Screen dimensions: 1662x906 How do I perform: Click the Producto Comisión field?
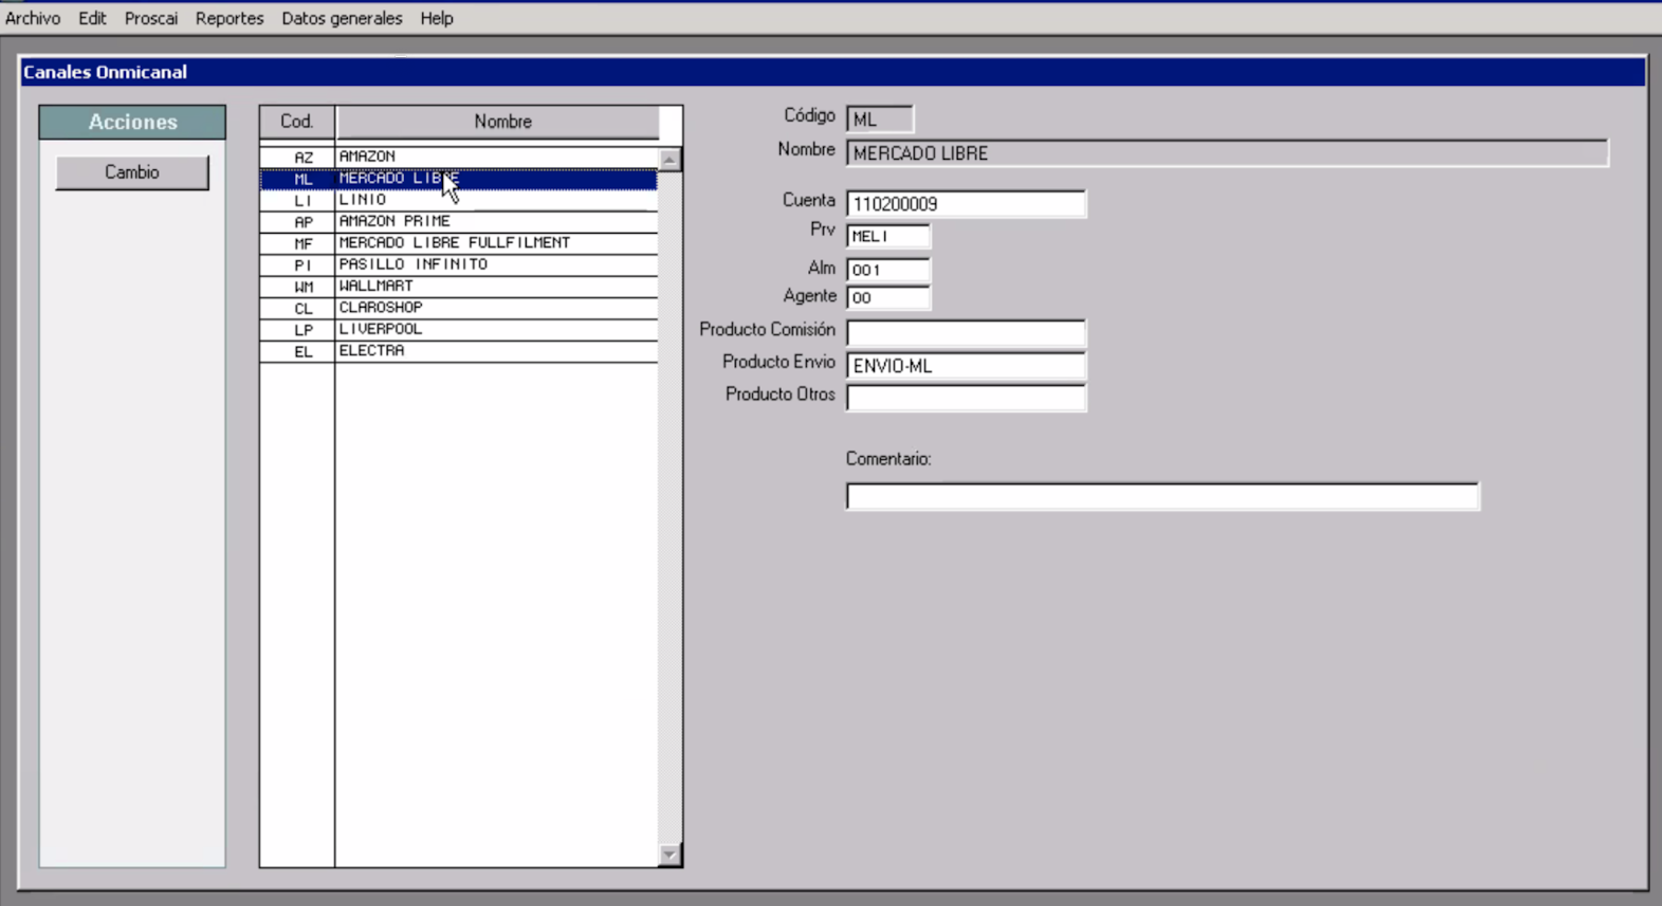pos(965,332)
